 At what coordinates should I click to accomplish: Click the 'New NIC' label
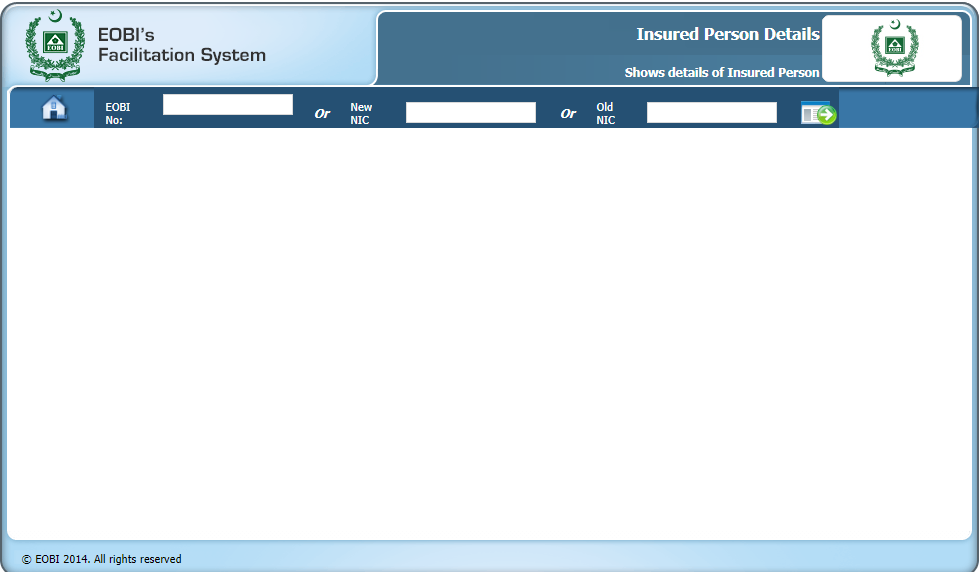(x=361, y=114)
